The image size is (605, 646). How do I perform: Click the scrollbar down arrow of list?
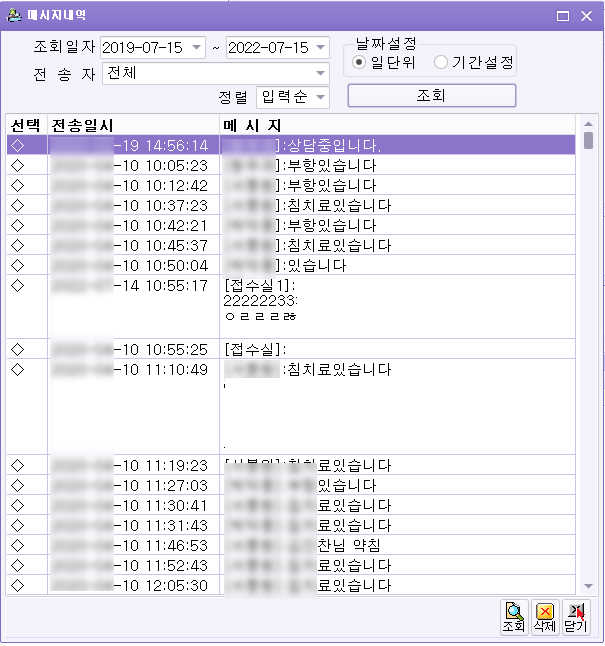pyautogui.click(x=589, y=587)
